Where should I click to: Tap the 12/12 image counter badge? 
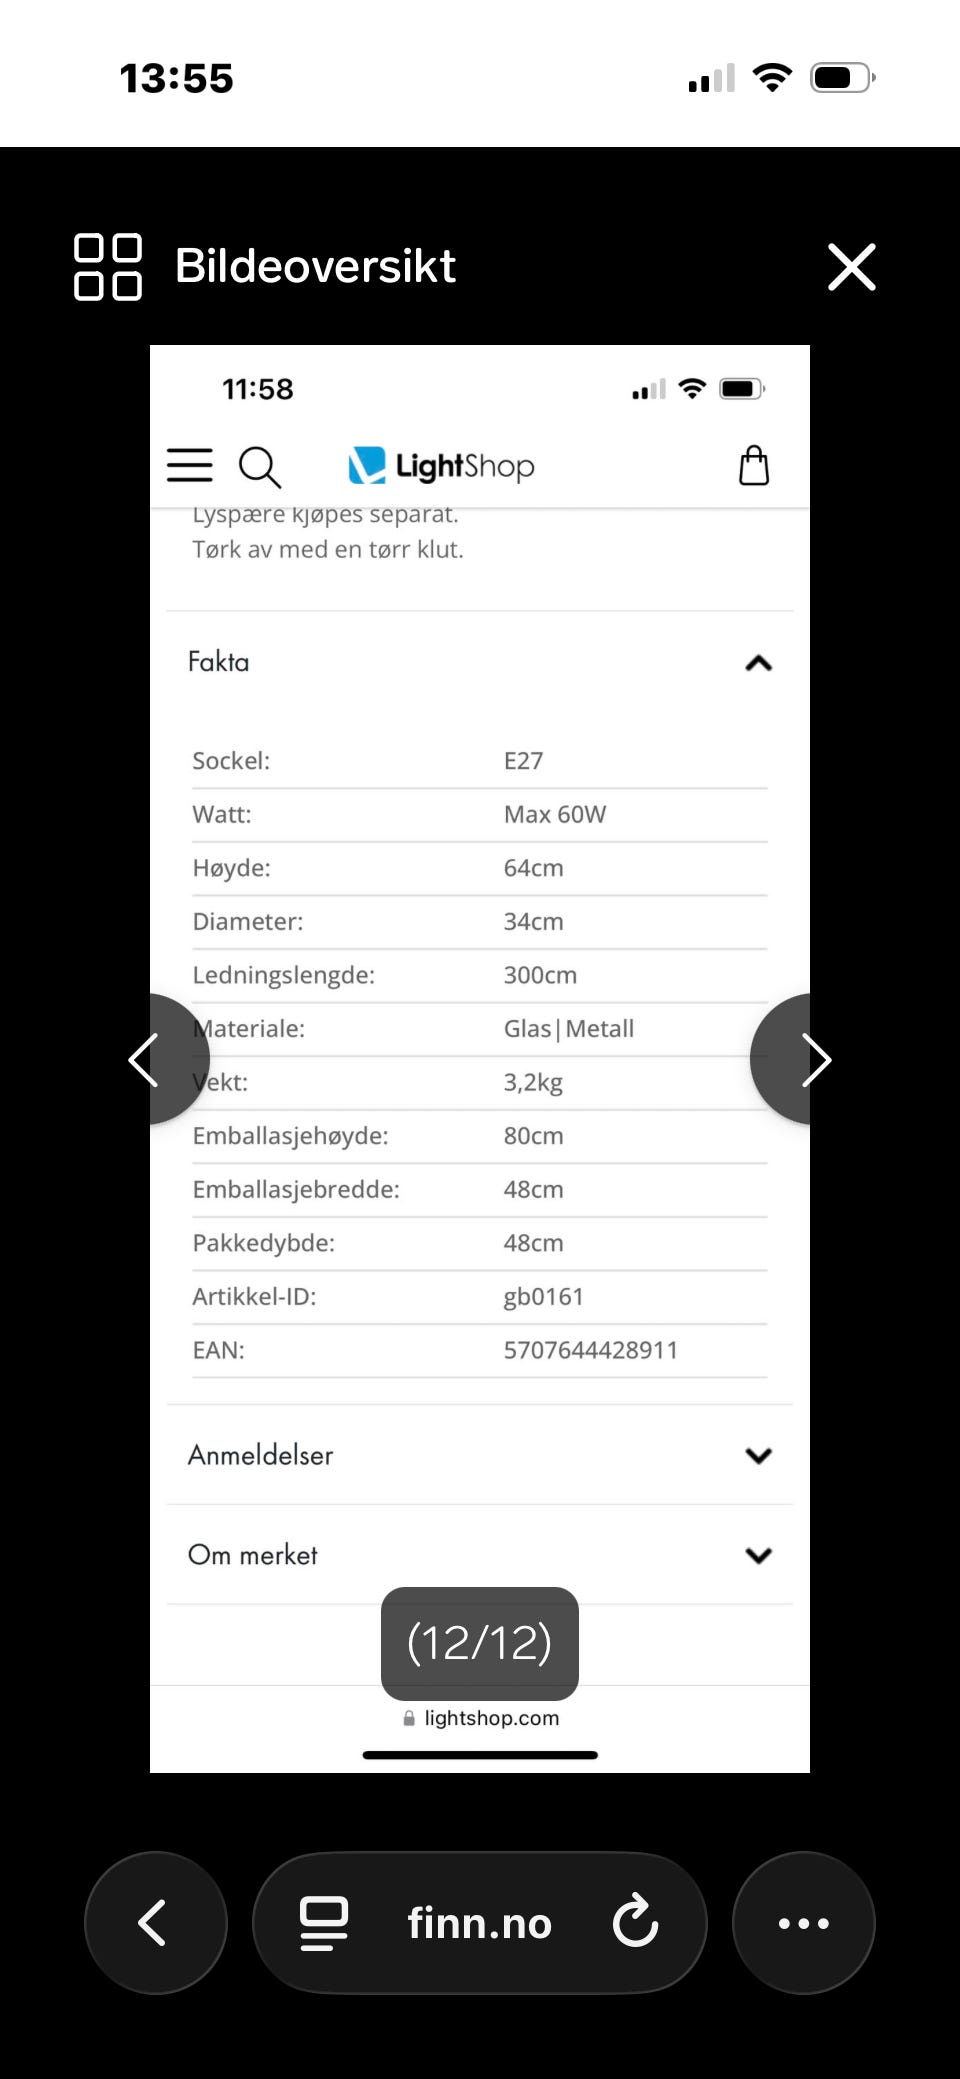[480, 1643]
